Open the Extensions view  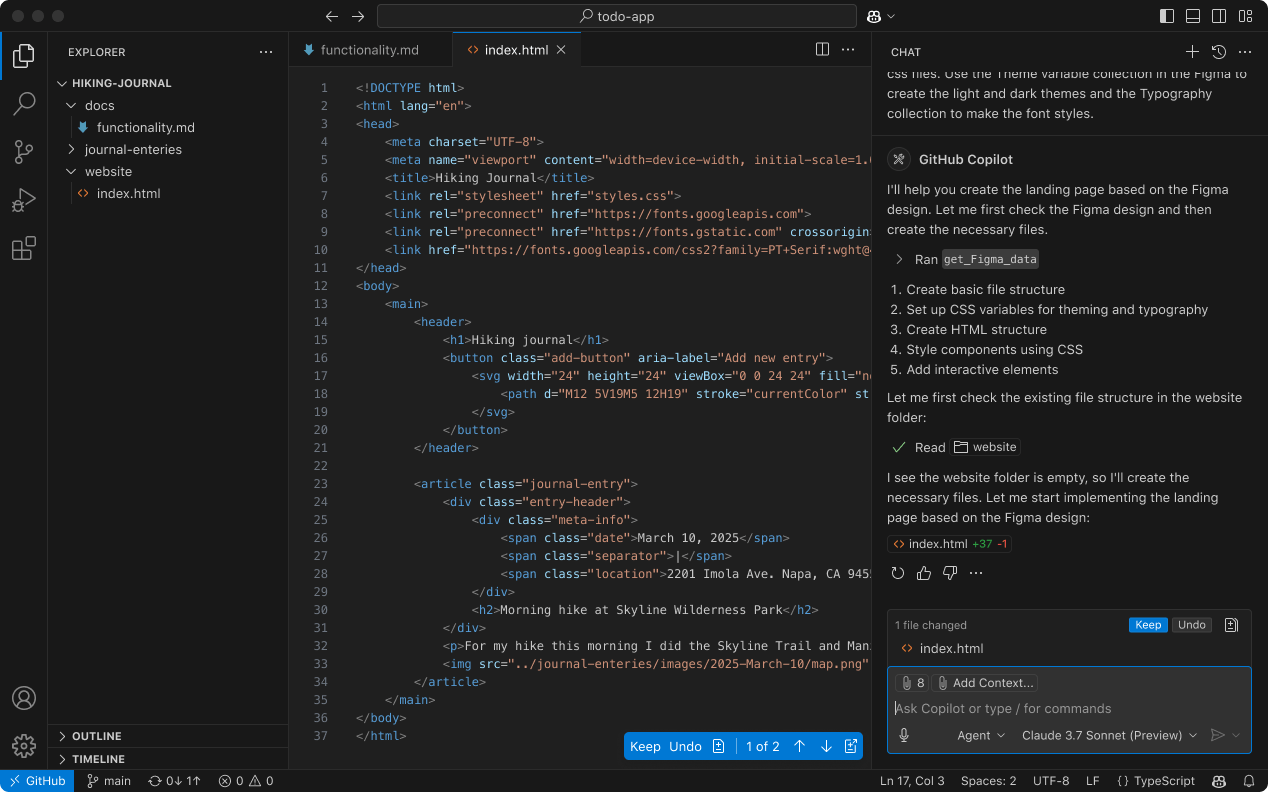coord(24,248)
